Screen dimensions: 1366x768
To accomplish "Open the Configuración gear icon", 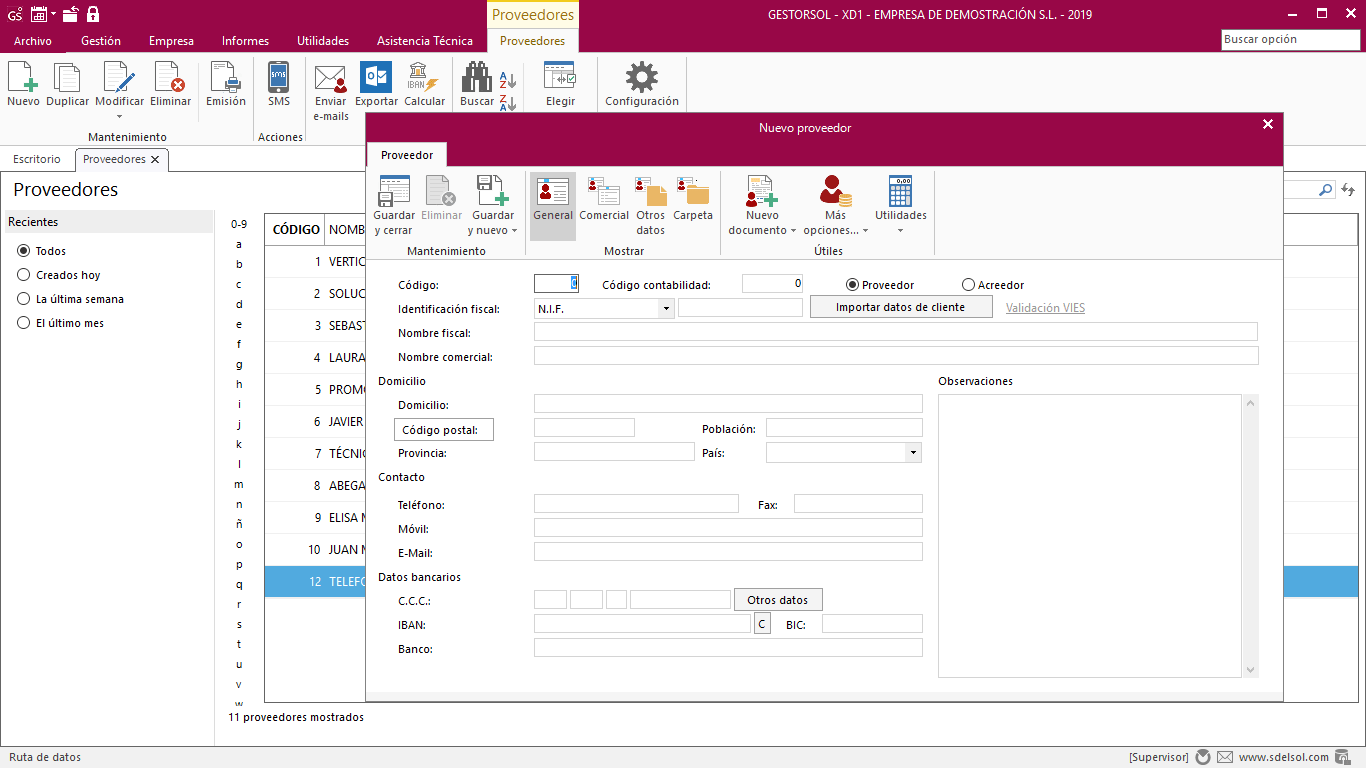I will [x=641, y=79].
